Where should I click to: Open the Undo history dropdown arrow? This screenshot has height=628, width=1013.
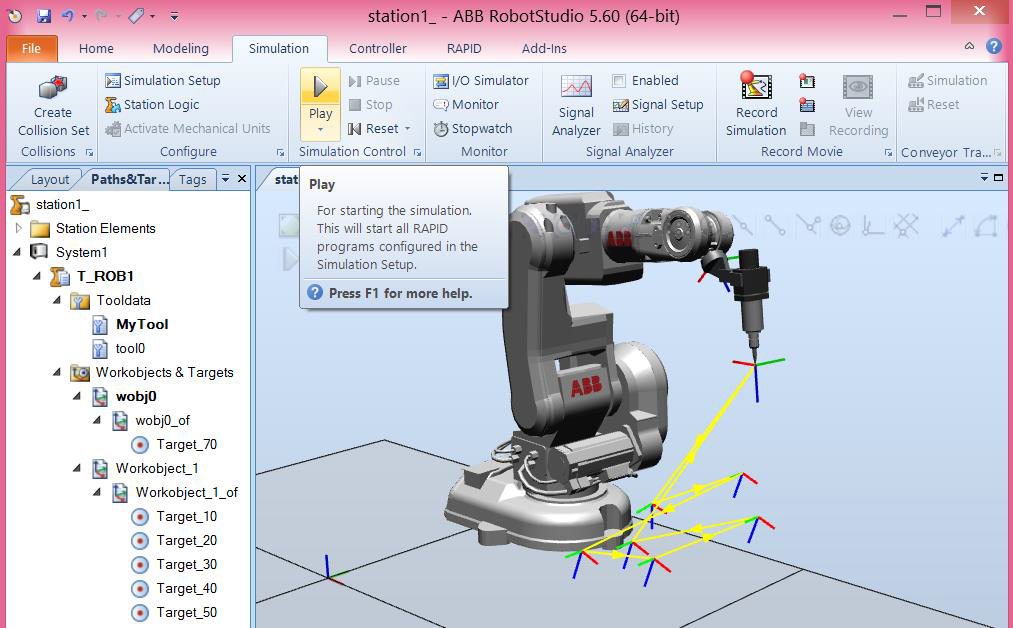click(84, 16)
